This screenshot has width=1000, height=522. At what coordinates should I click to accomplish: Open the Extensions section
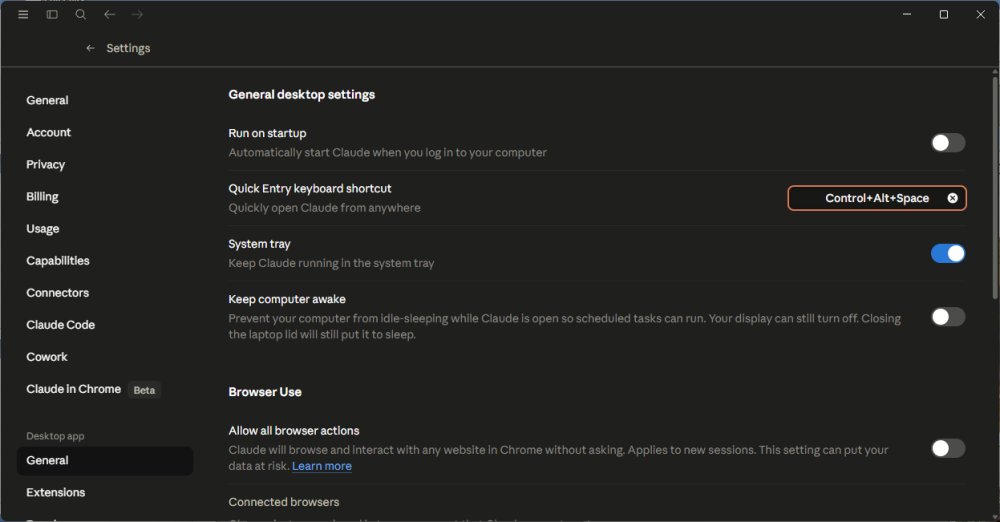(55, 492)
